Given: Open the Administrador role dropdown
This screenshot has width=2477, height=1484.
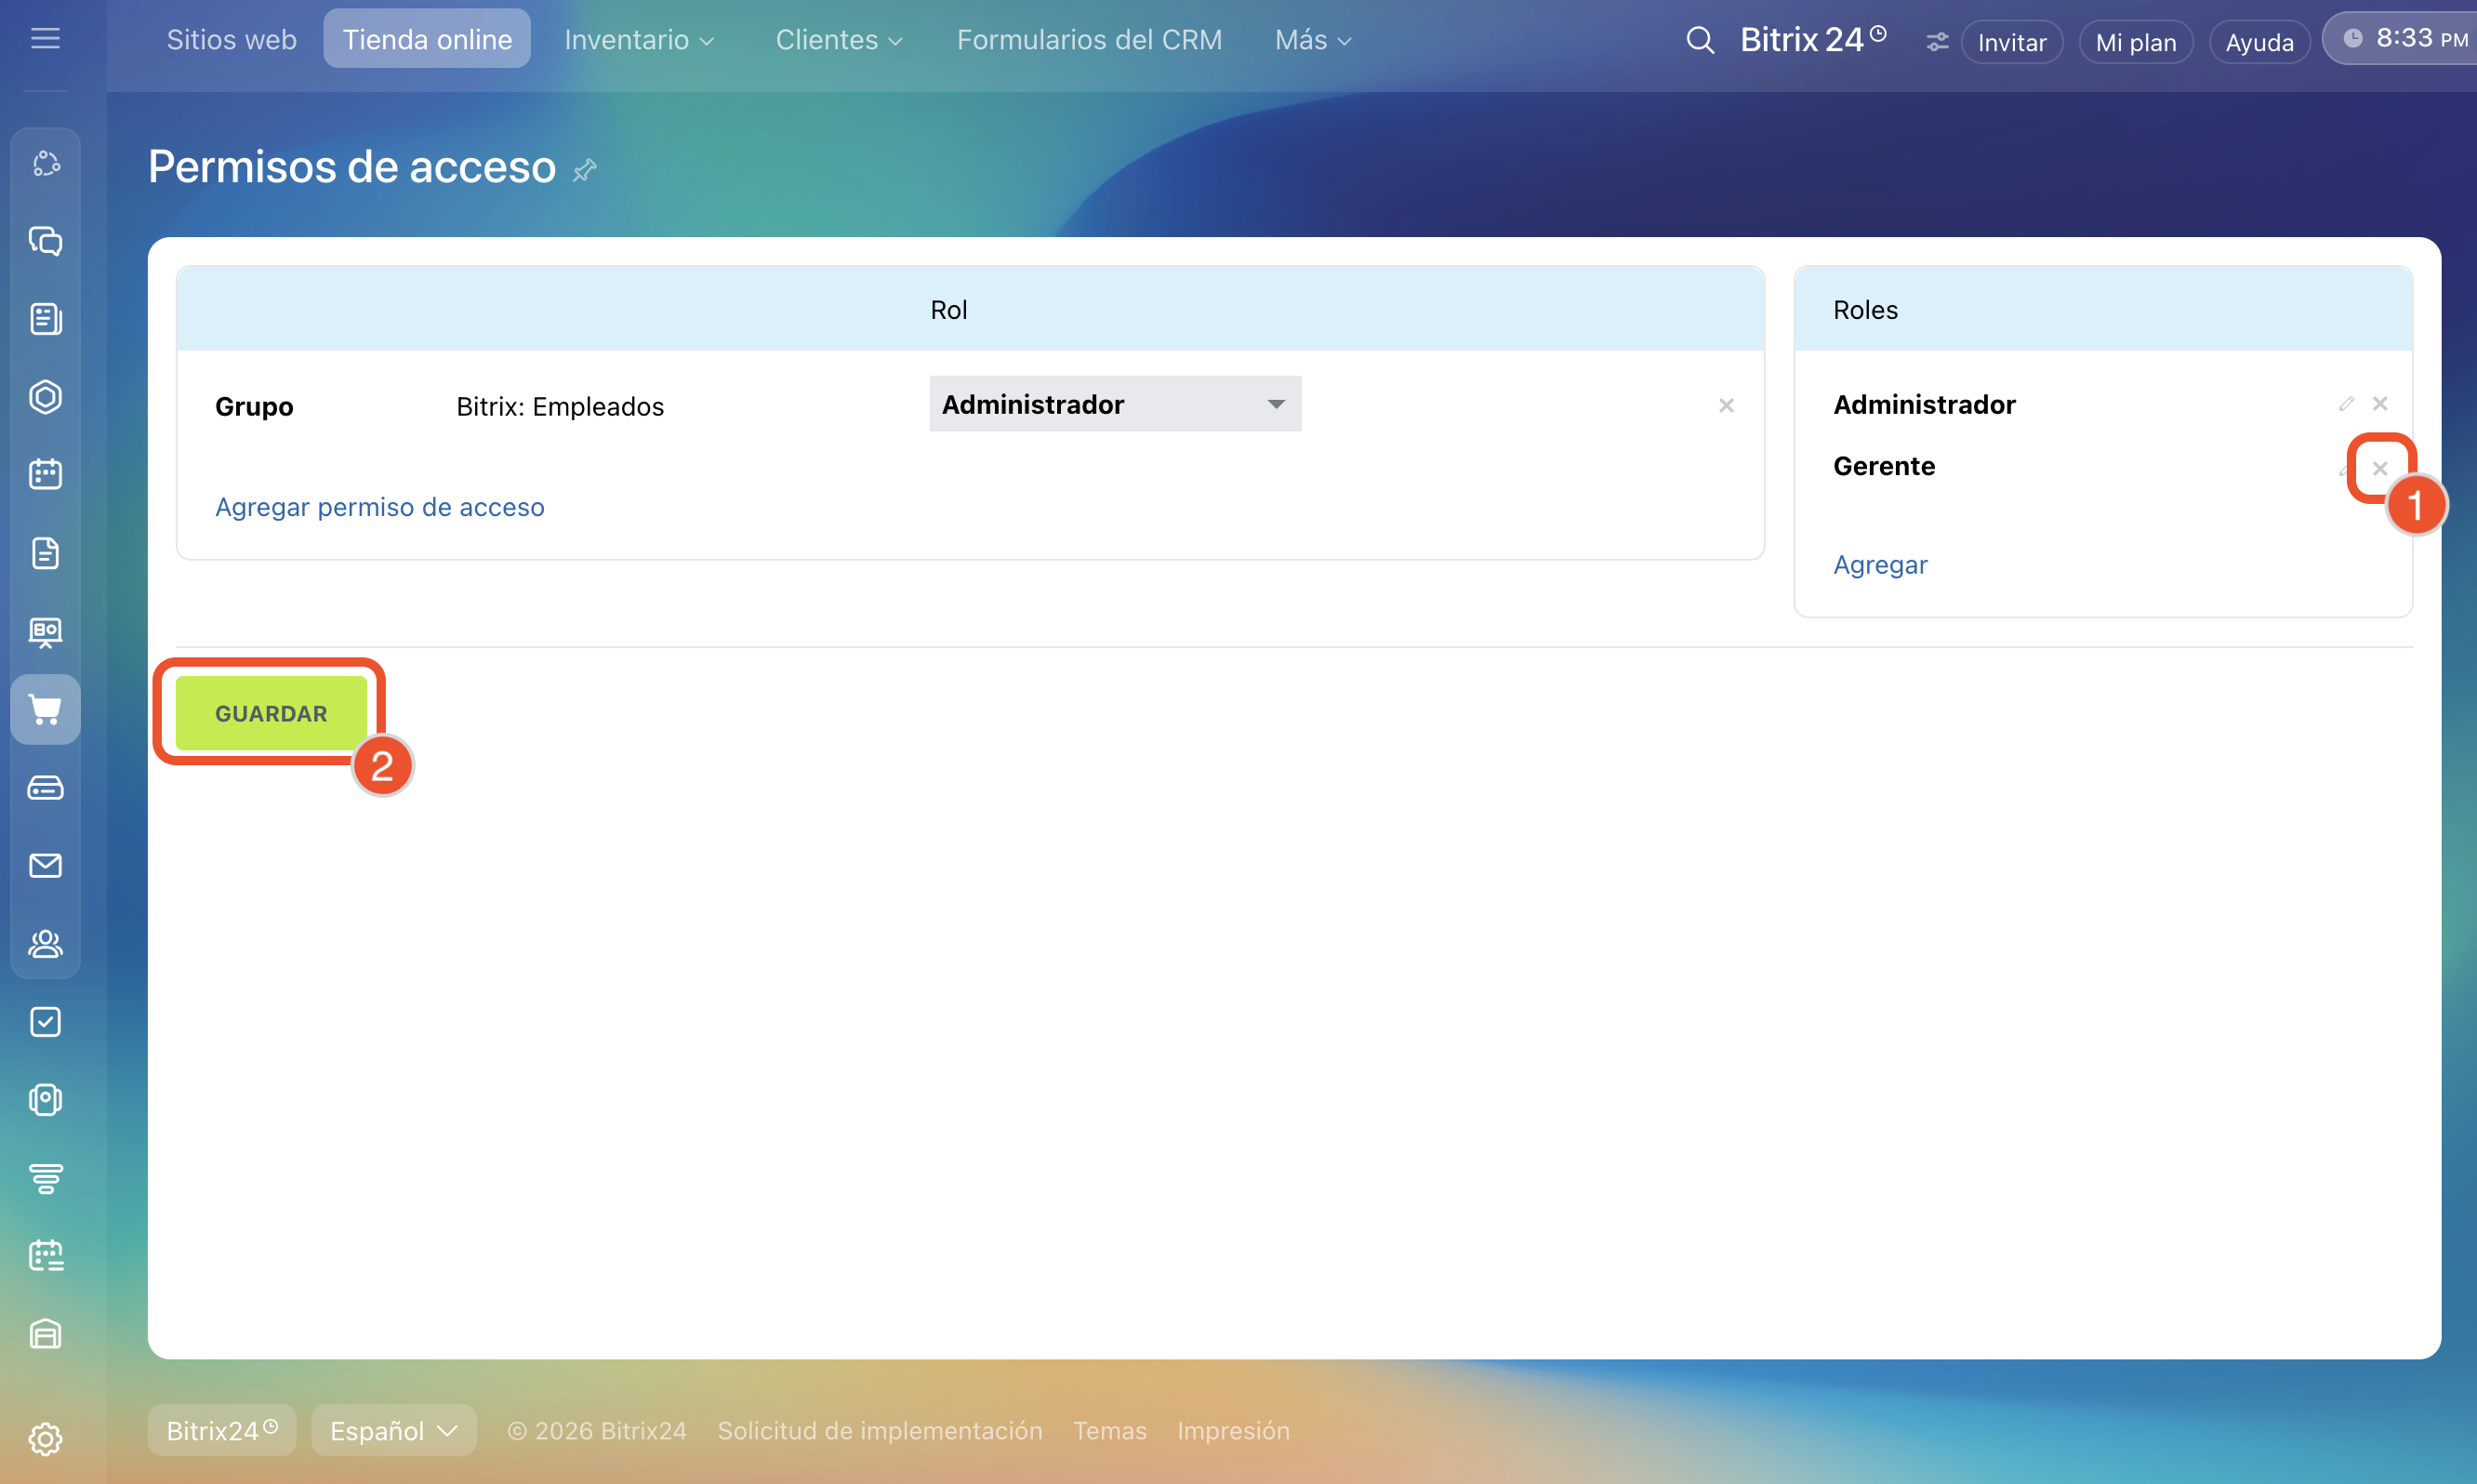Looking at the screenshot, I should pyautogui.click(x=1114, y=404).
